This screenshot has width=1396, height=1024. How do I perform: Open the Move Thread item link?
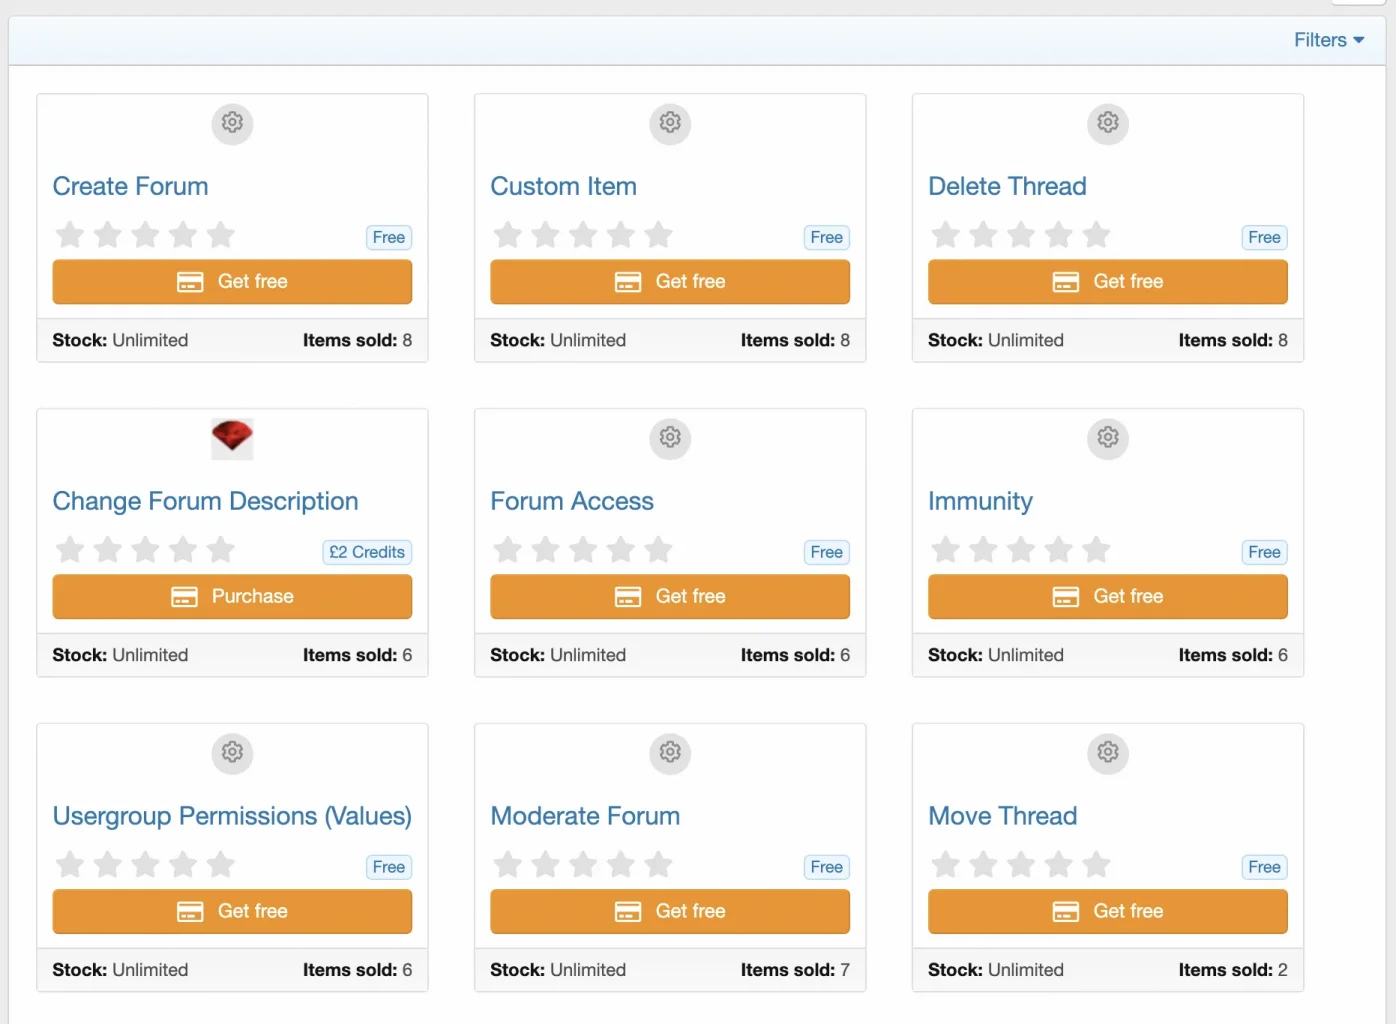pos(1002,816)
